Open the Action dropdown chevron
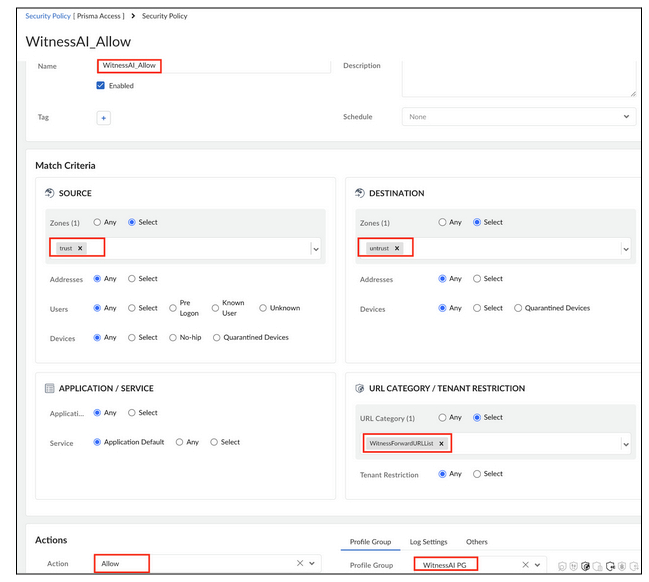This screenshot has width=649, height=582. [312, 563]
